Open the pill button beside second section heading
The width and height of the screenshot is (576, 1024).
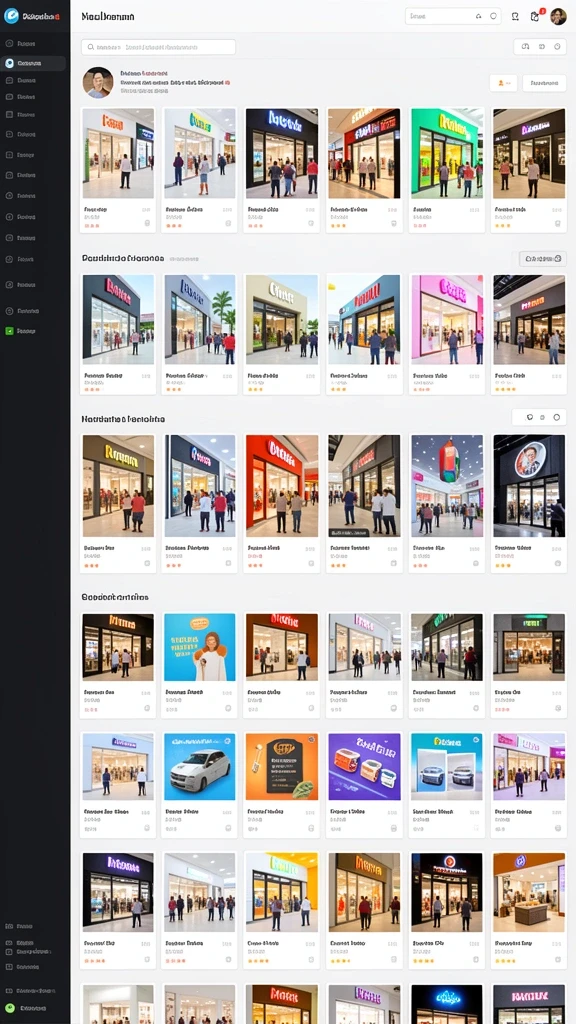point(543,259)
